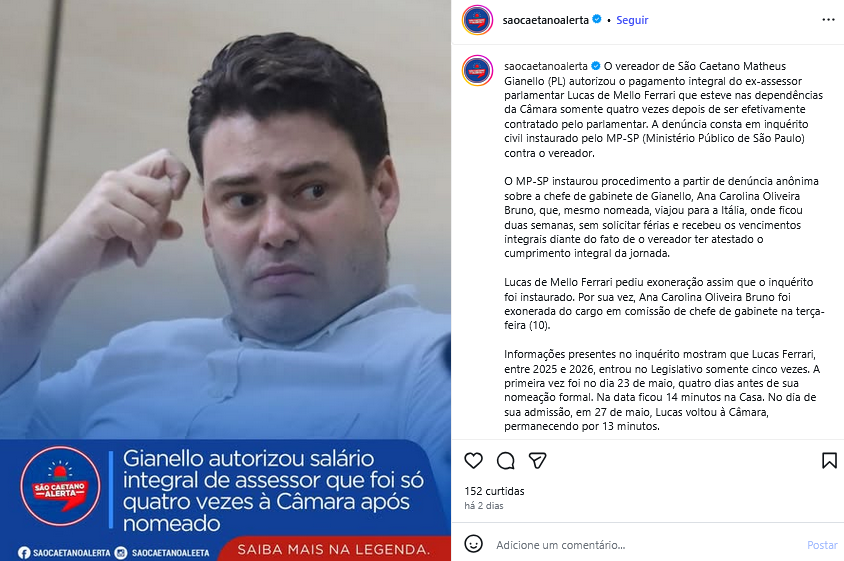Like the post with the heart icon
This screenshot has height=561, width=844.
coord(473,460)
